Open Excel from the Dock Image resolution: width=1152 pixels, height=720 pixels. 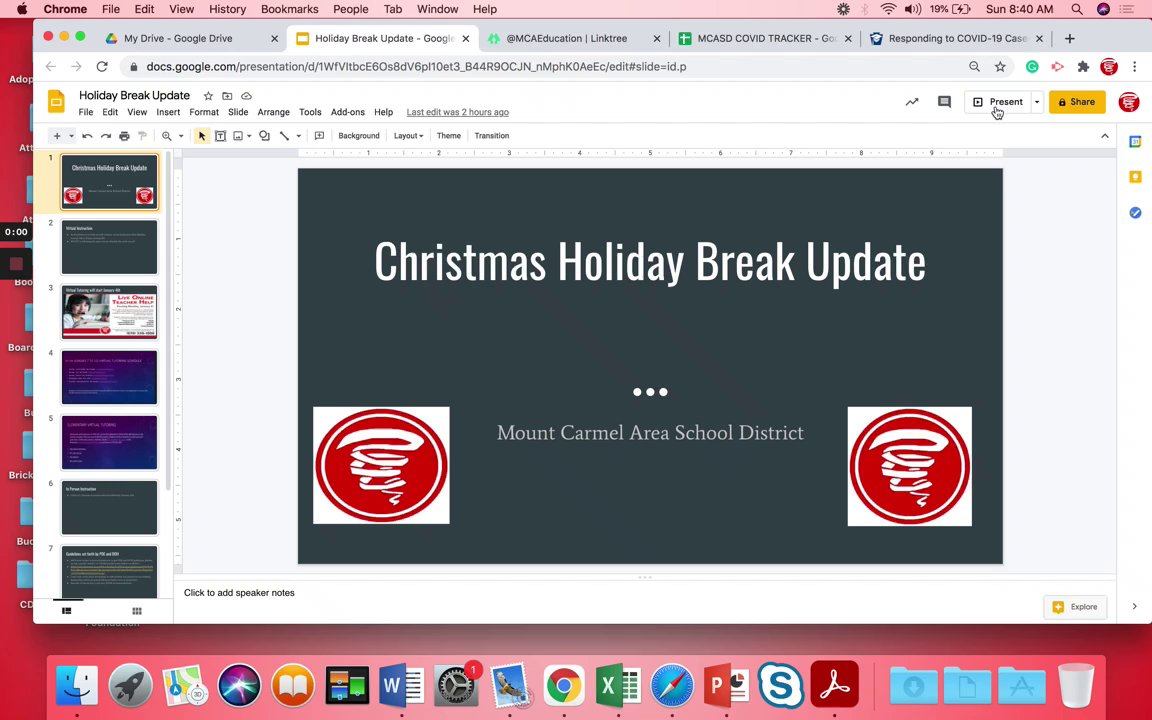(x=618, y=685)
